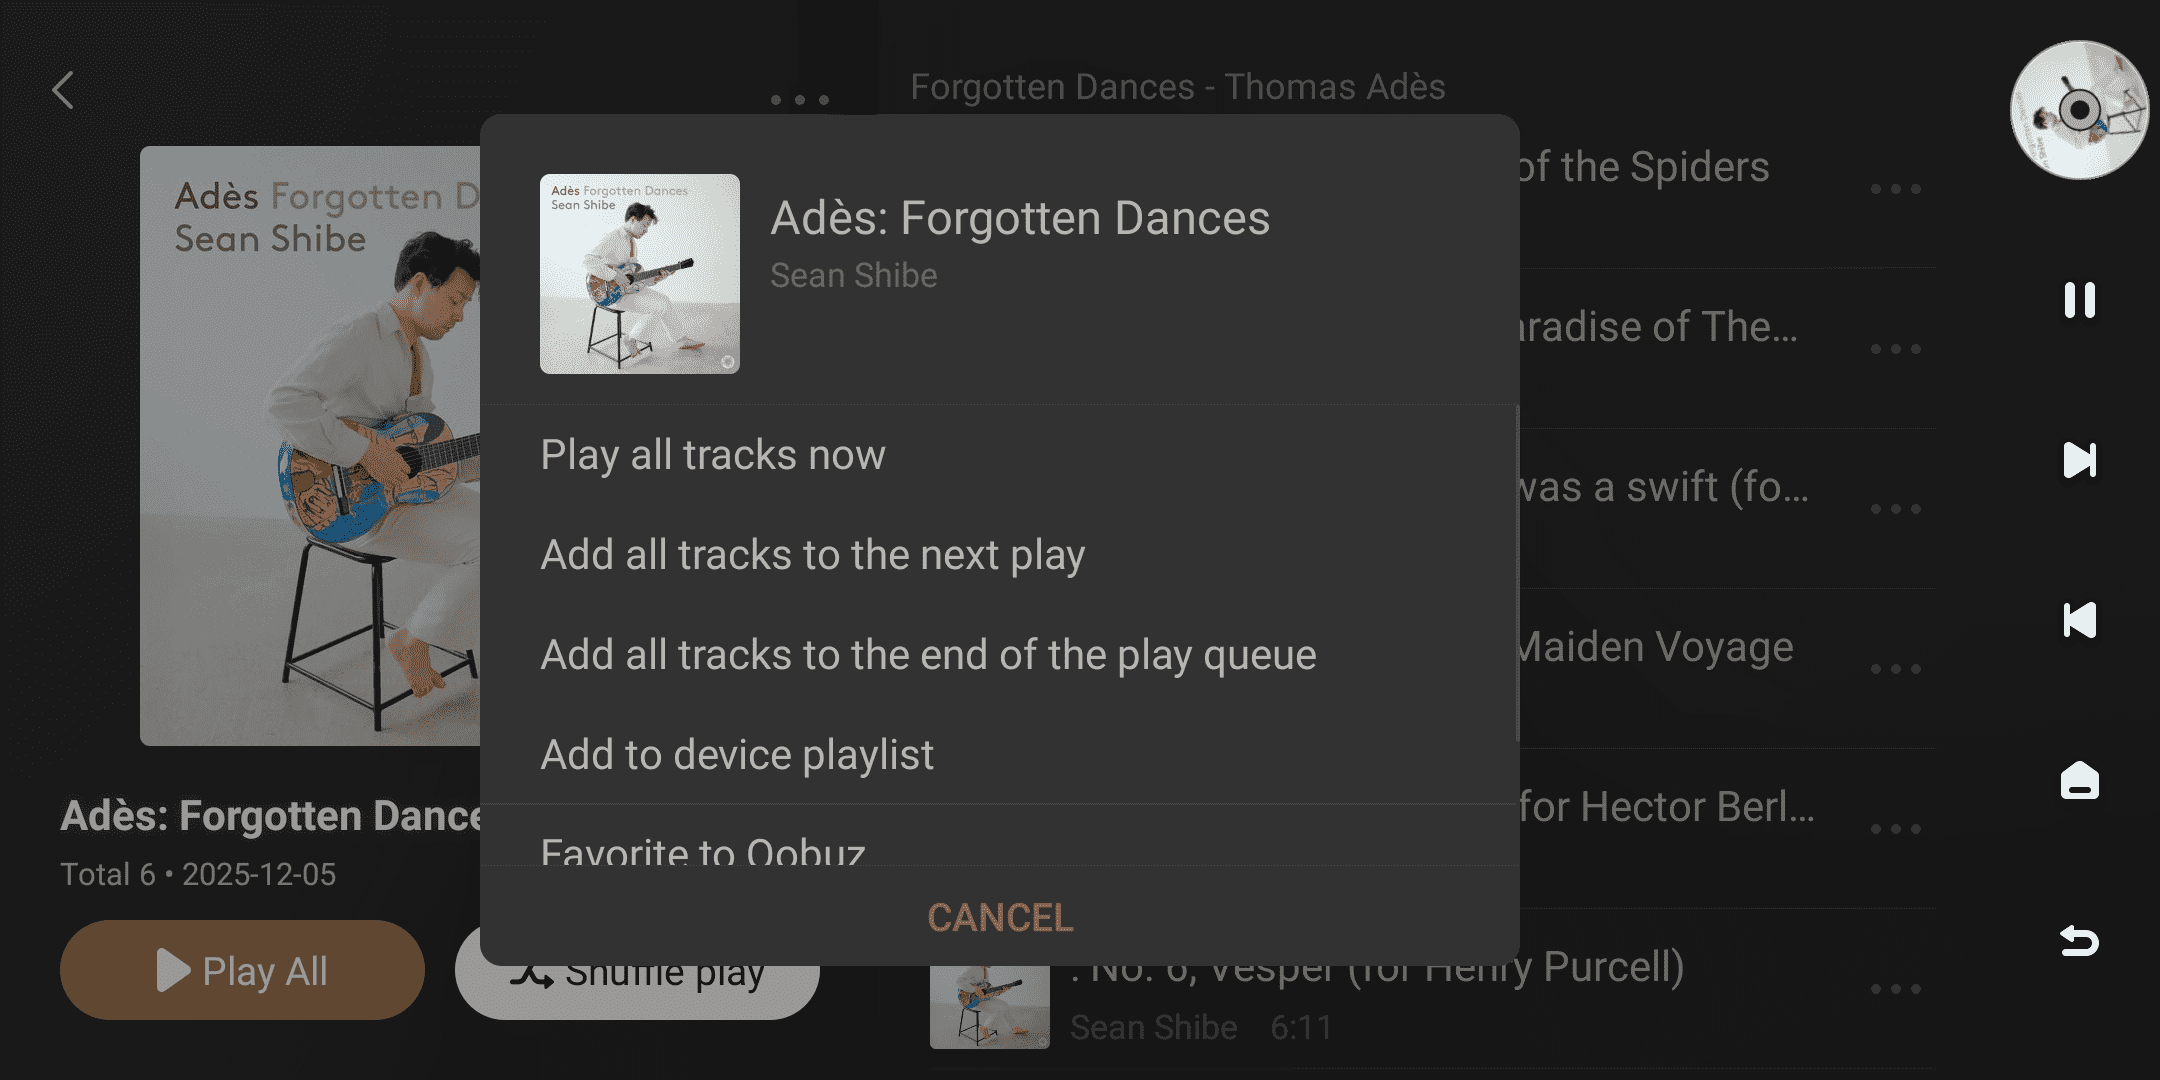
Task: Pause the current playback
Action: 2079,300
